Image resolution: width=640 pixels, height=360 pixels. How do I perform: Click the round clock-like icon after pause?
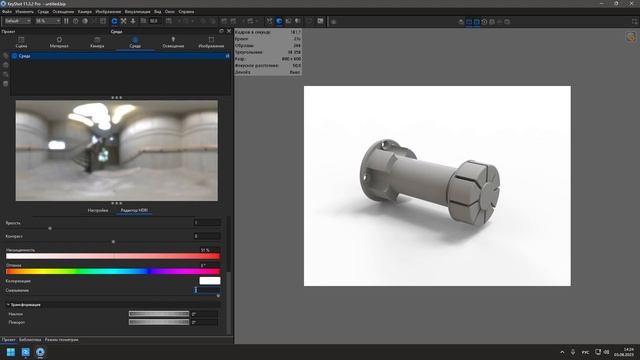76,21
